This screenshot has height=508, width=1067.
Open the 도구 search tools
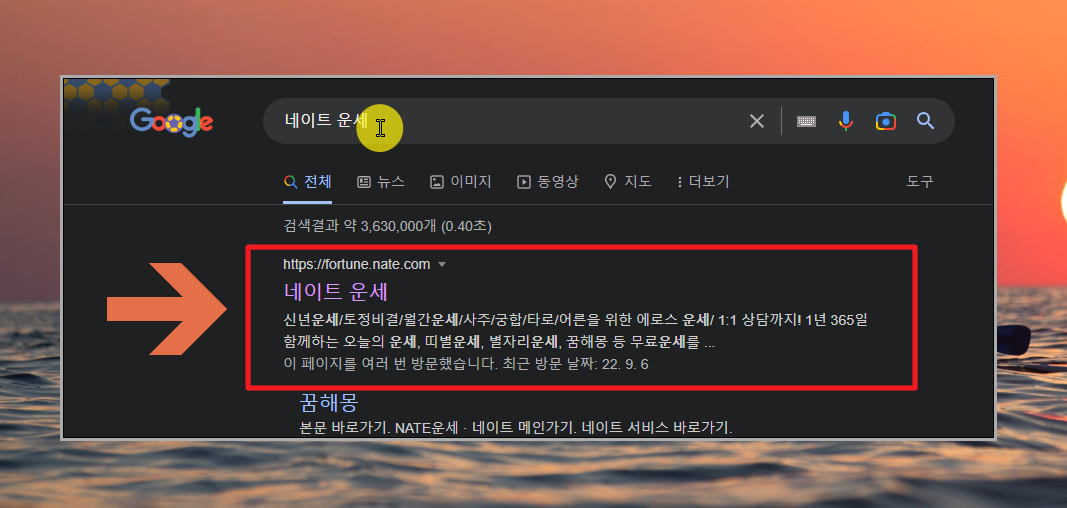pyautogui.click(x=920, y=182)
